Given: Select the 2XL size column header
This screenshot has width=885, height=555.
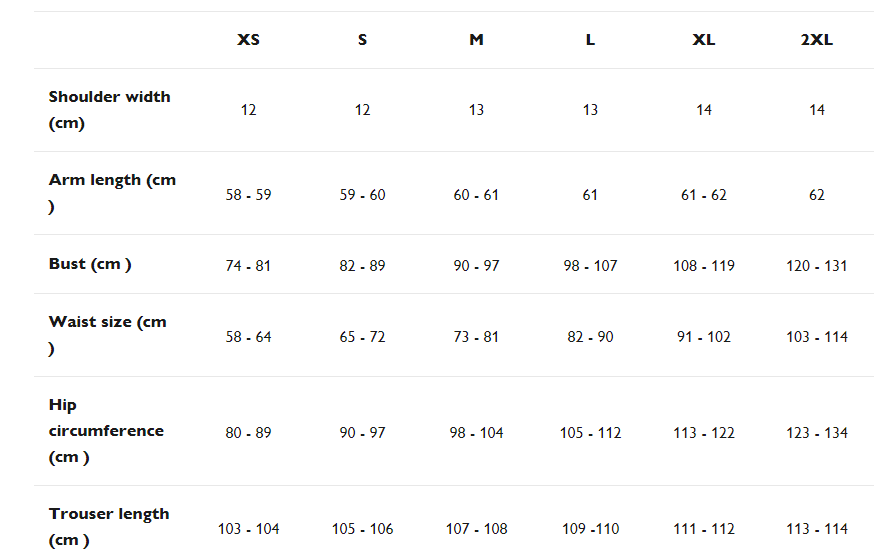Looking at the screenshot, I should (817, 40).
